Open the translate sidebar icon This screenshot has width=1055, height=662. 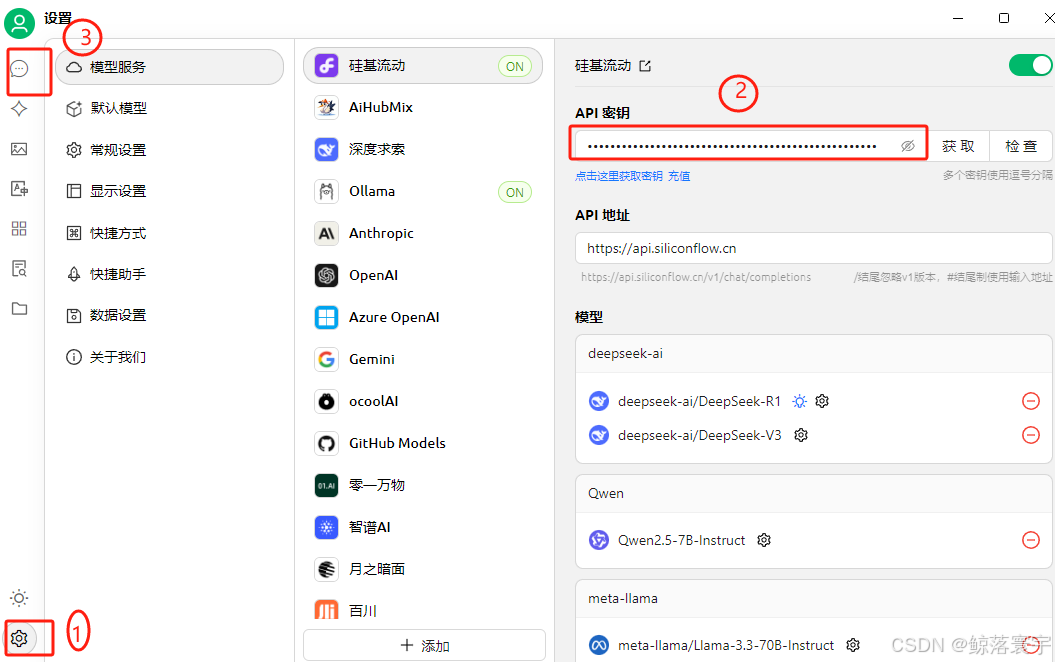(20, 189)
